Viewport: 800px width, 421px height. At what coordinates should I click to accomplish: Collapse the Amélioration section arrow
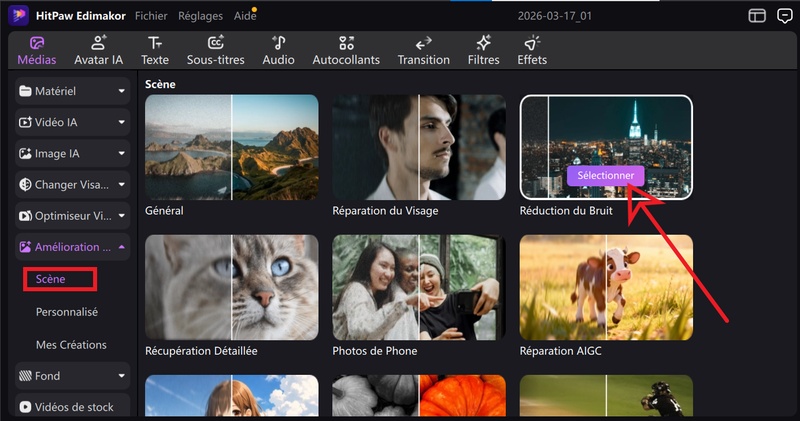coord(121,247)
